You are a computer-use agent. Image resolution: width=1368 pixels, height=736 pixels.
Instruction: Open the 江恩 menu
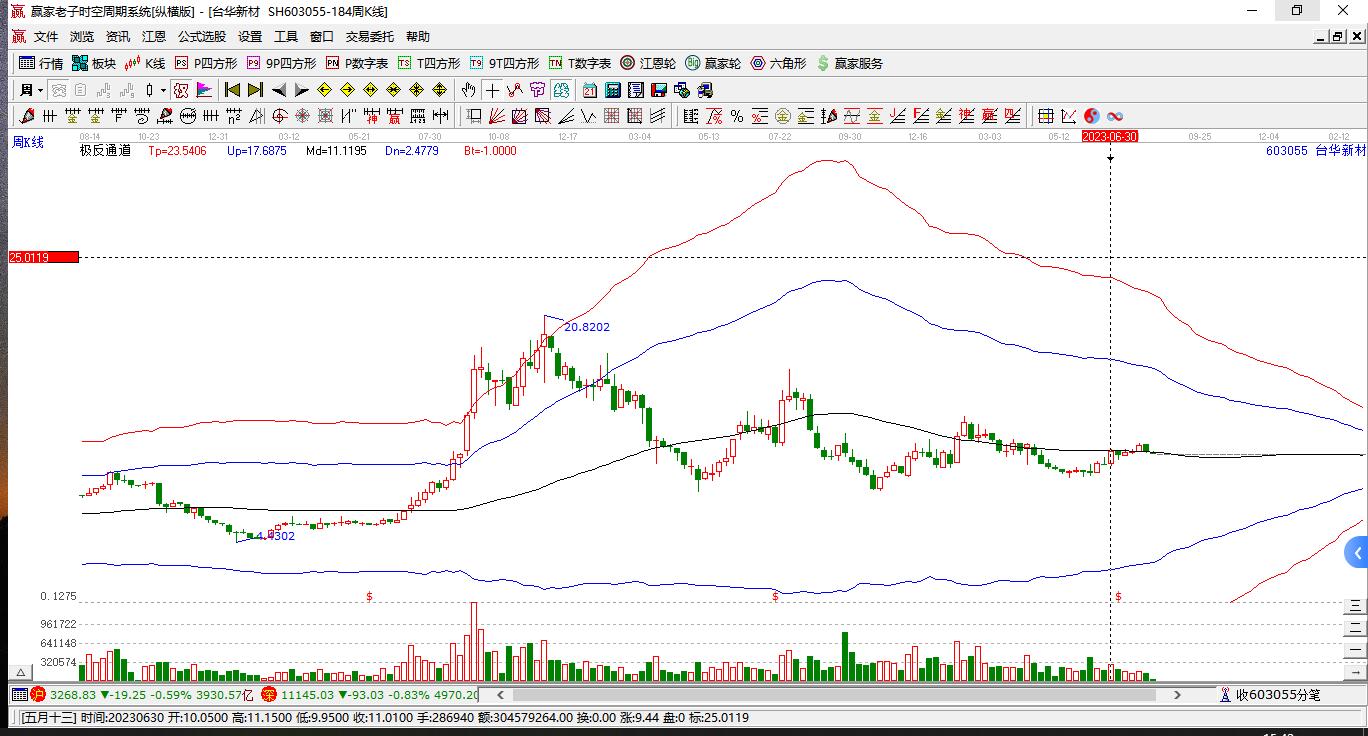coord(154,37)
